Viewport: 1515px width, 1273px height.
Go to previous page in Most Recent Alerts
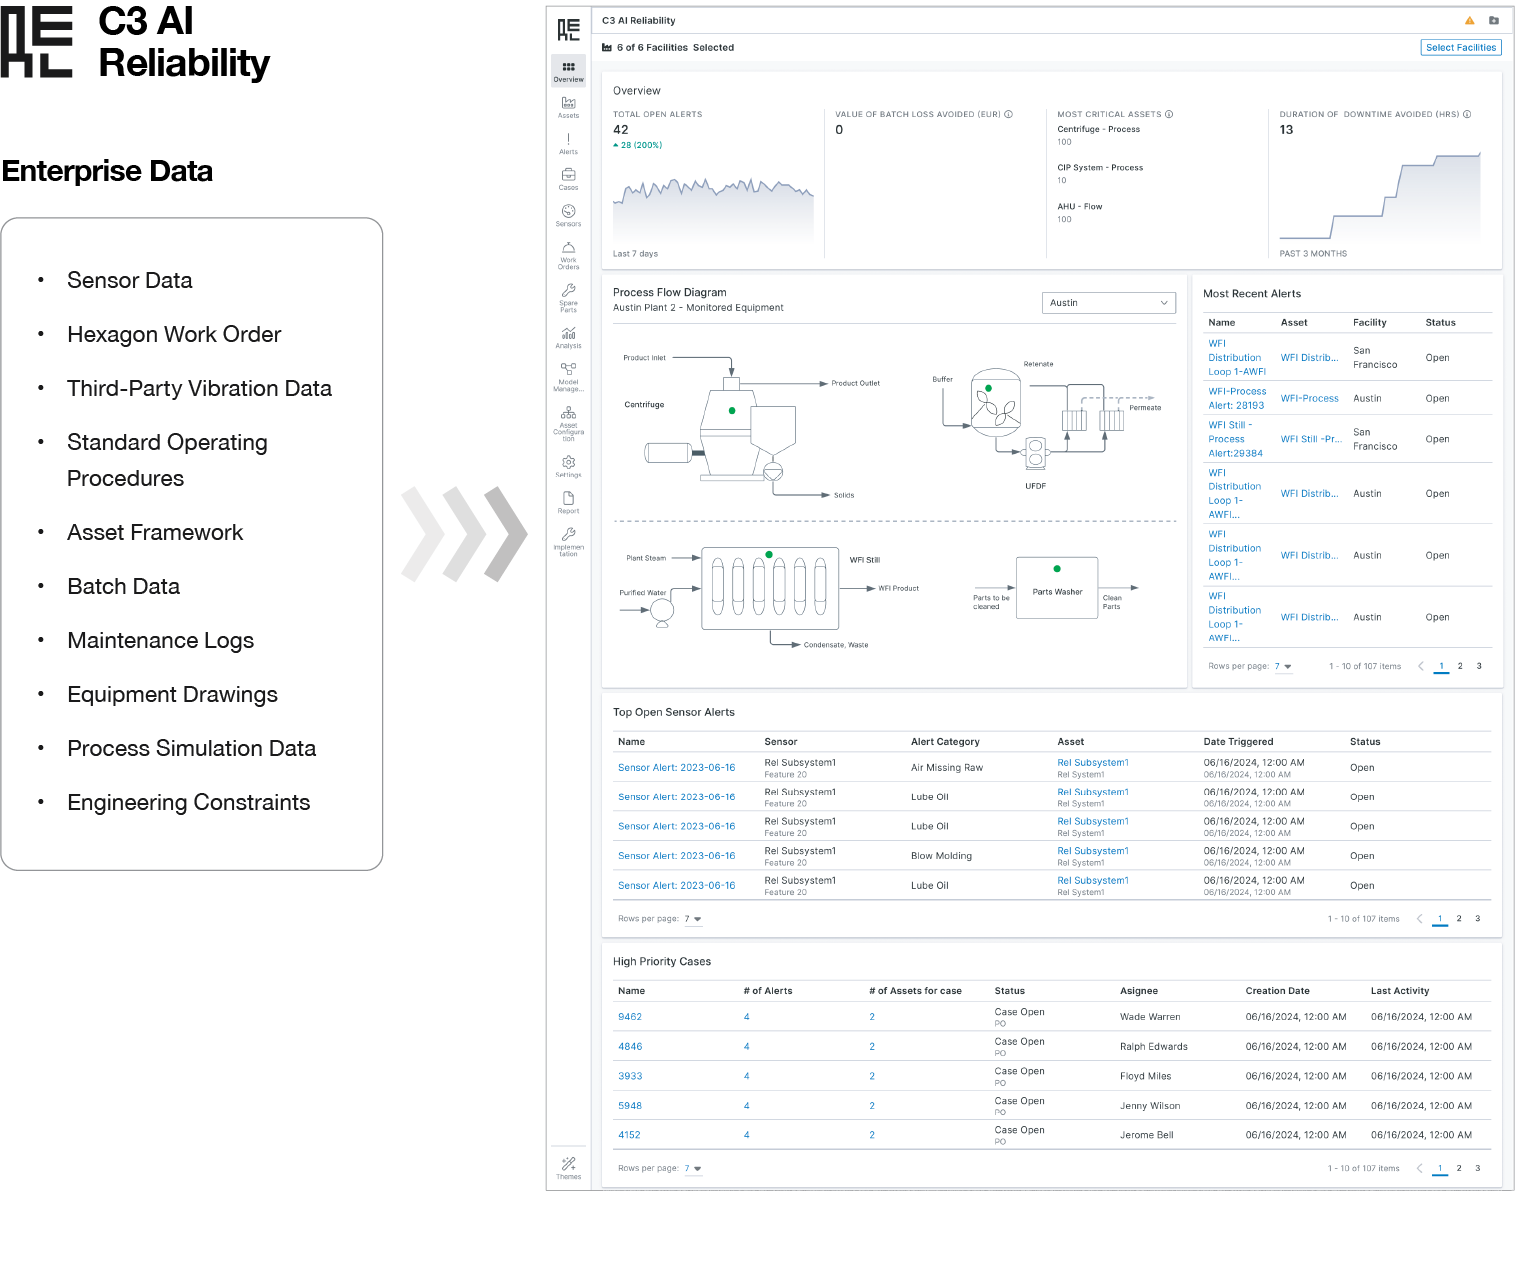click(1421, 666)
